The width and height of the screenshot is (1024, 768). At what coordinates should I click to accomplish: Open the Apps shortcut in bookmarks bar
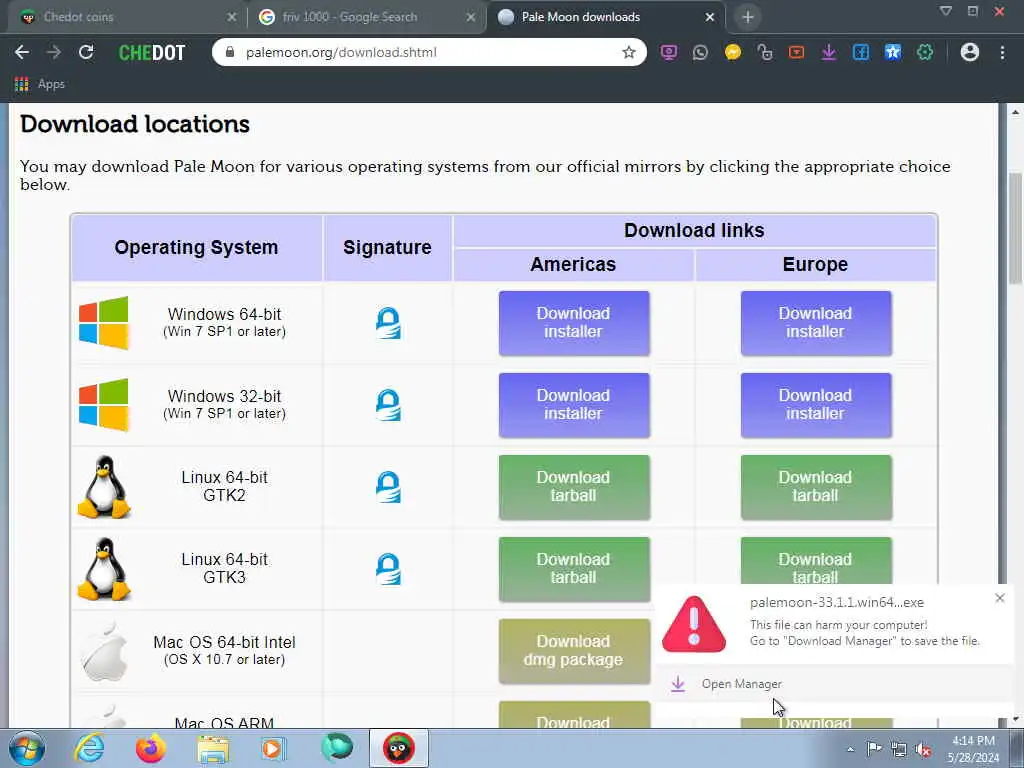tap(40, 84)
